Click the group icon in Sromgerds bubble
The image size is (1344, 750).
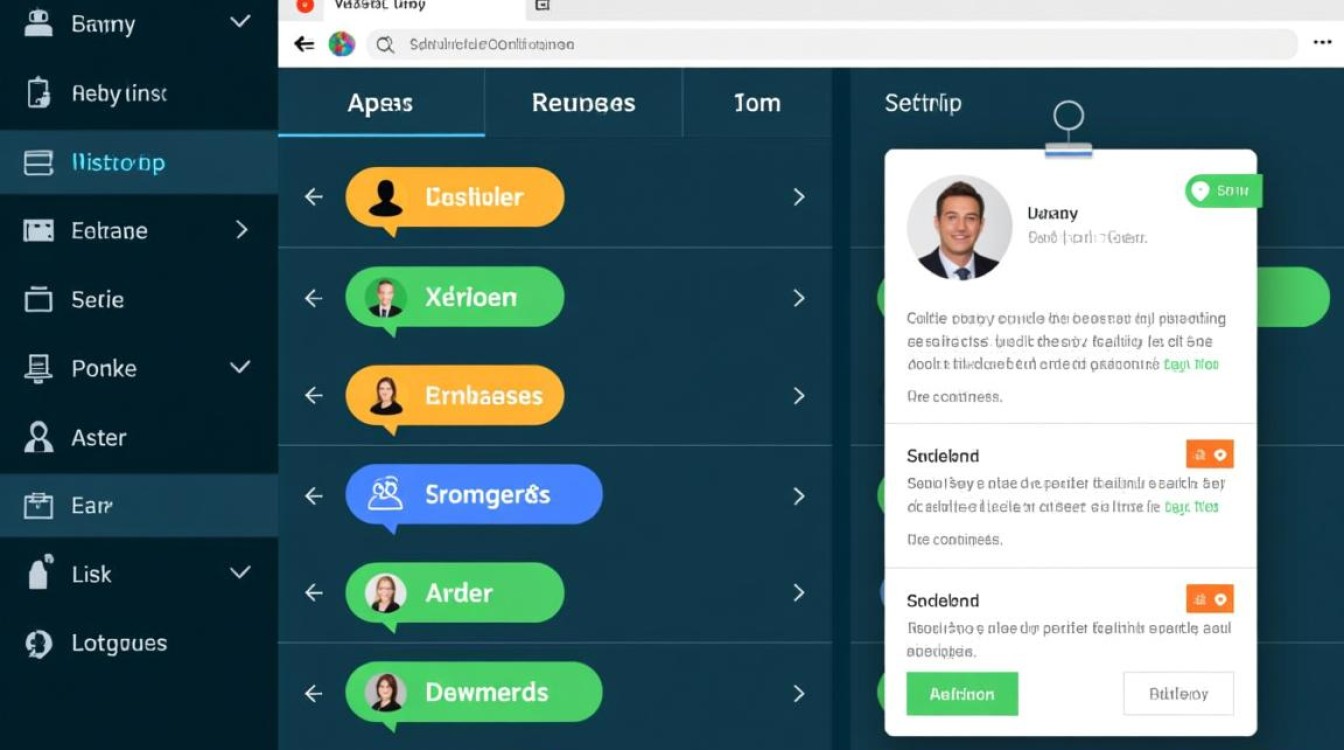[385, 494]
